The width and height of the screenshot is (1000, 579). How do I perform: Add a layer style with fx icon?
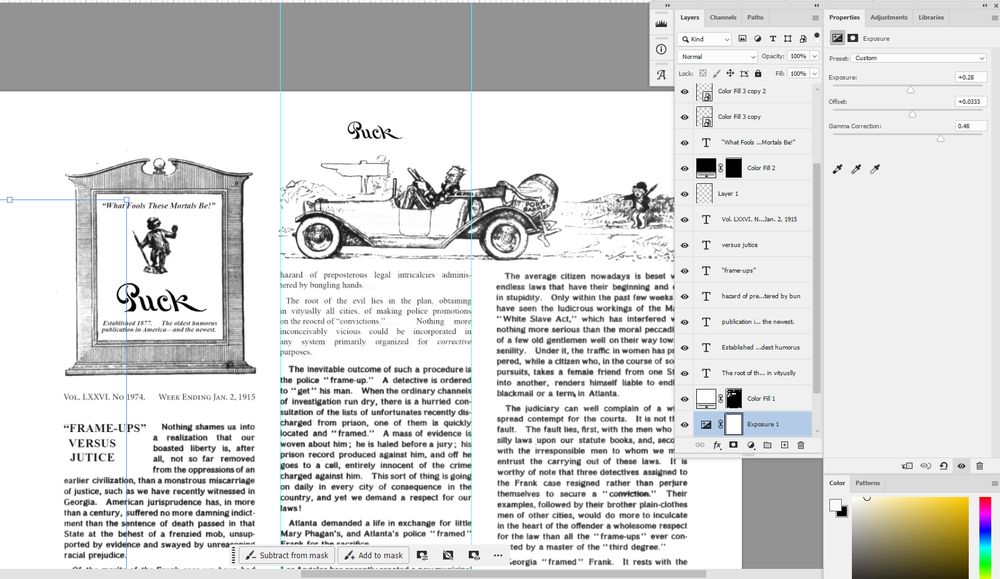click(717, 445)
